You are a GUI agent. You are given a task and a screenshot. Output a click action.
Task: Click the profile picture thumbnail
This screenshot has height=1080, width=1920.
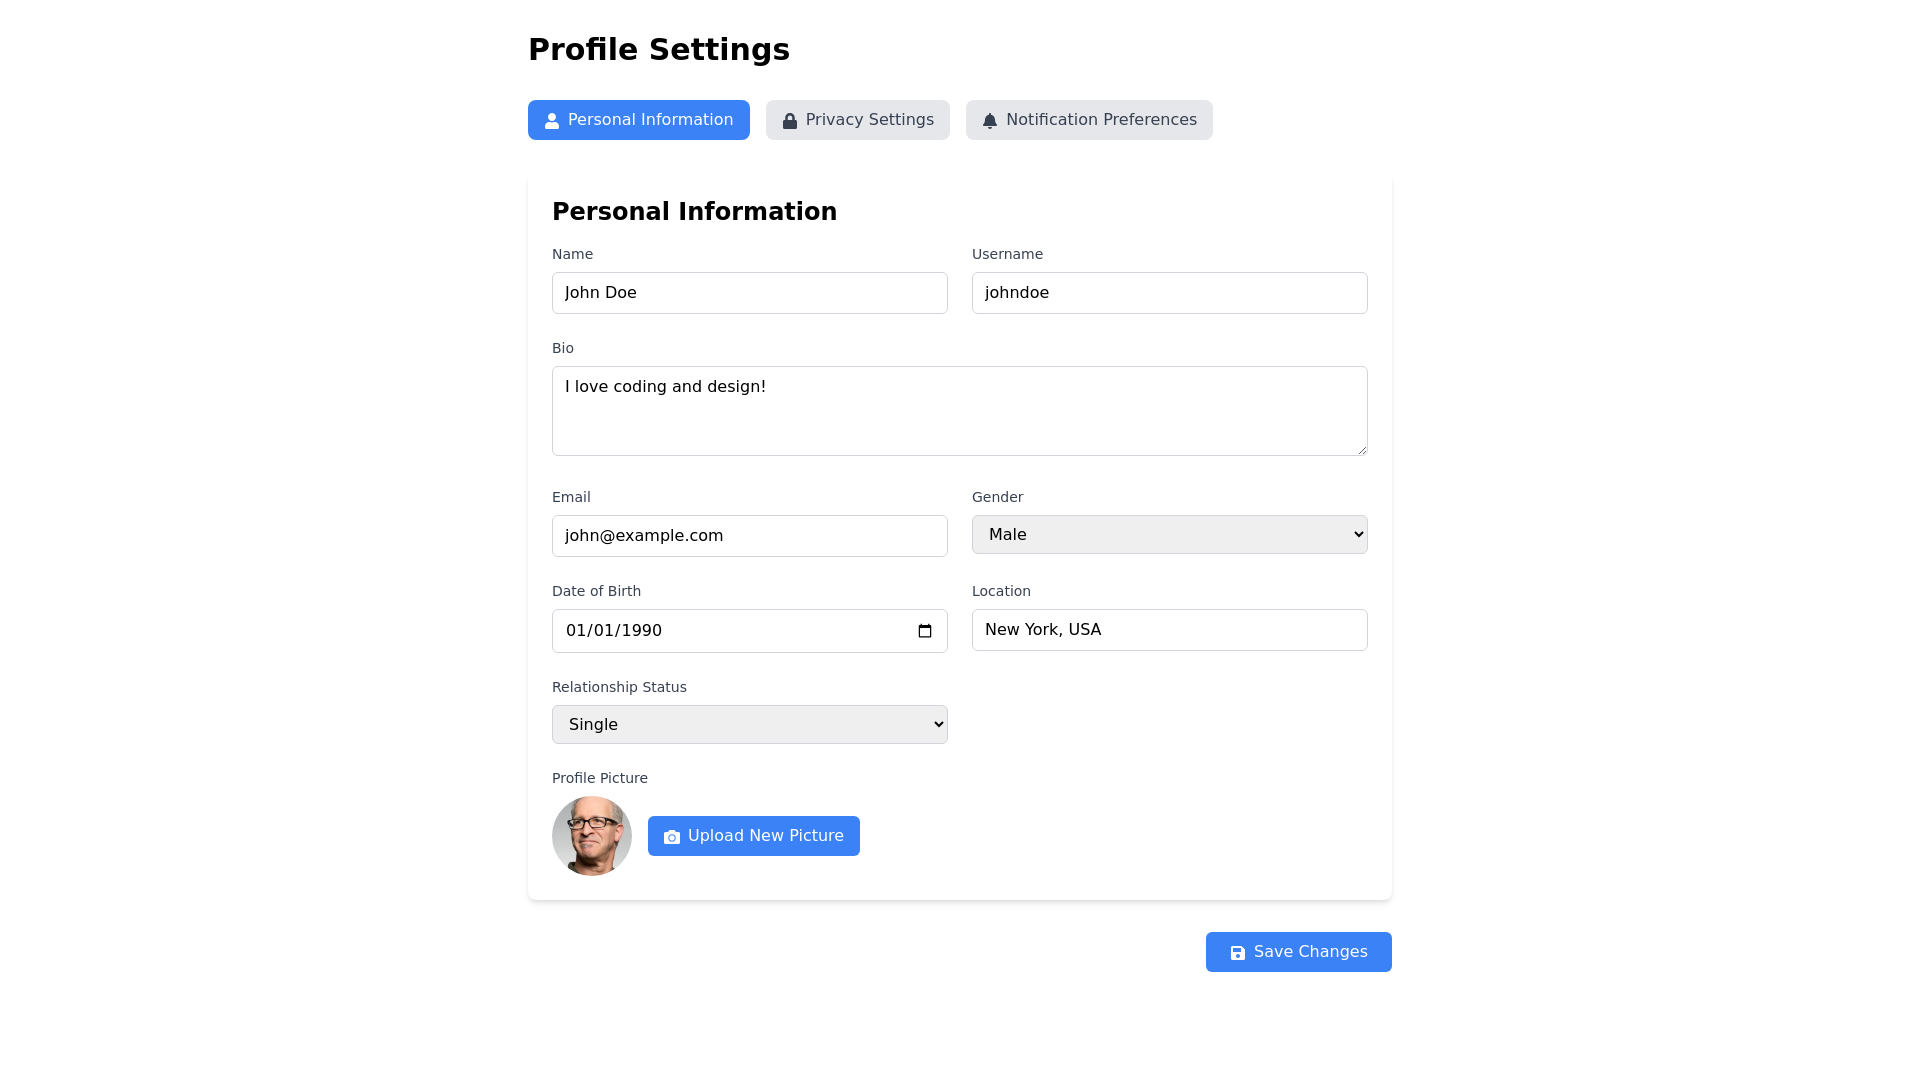tap(592, 836)
